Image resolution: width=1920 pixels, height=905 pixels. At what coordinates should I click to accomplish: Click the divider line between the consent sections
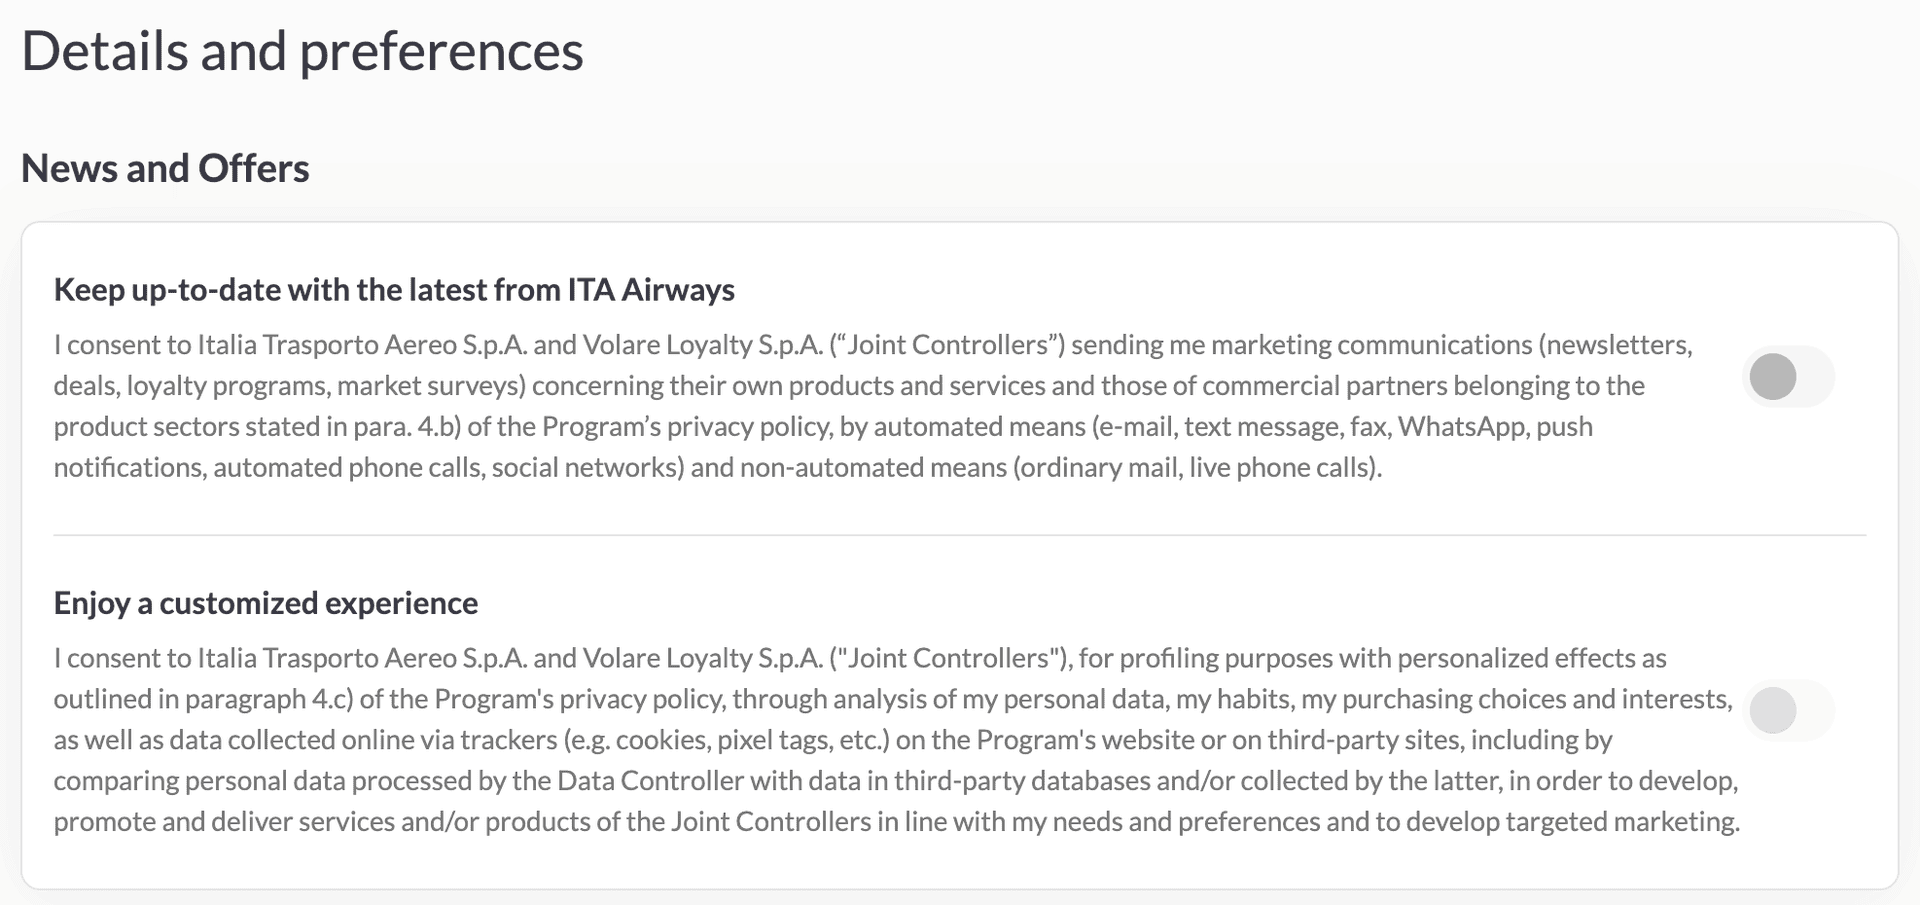coord(959,535)
